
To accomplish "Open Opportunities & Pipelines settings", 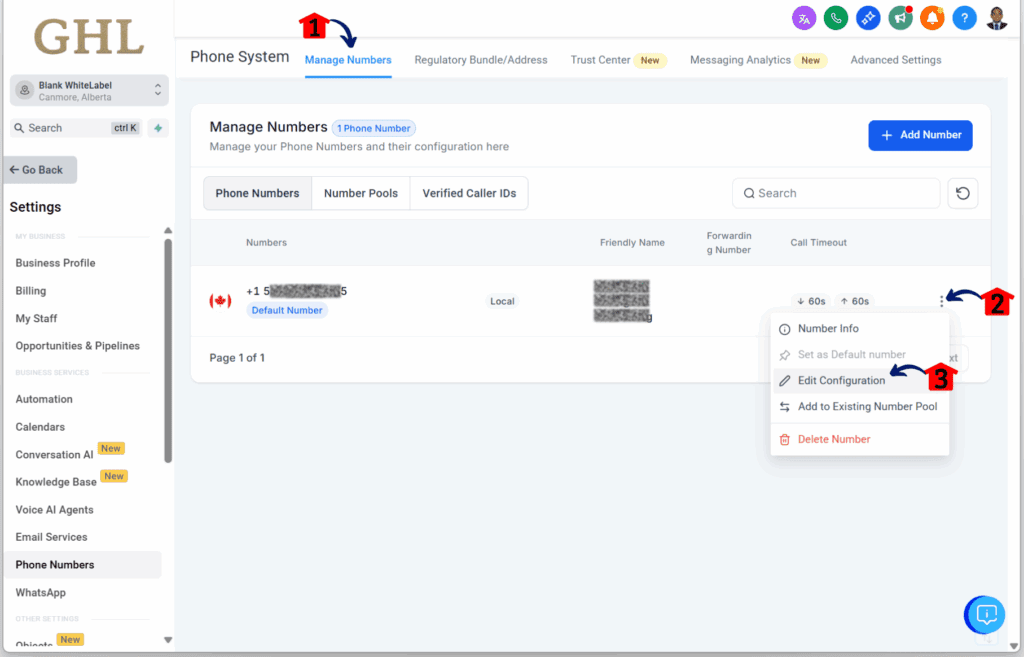I will [78, 346].
